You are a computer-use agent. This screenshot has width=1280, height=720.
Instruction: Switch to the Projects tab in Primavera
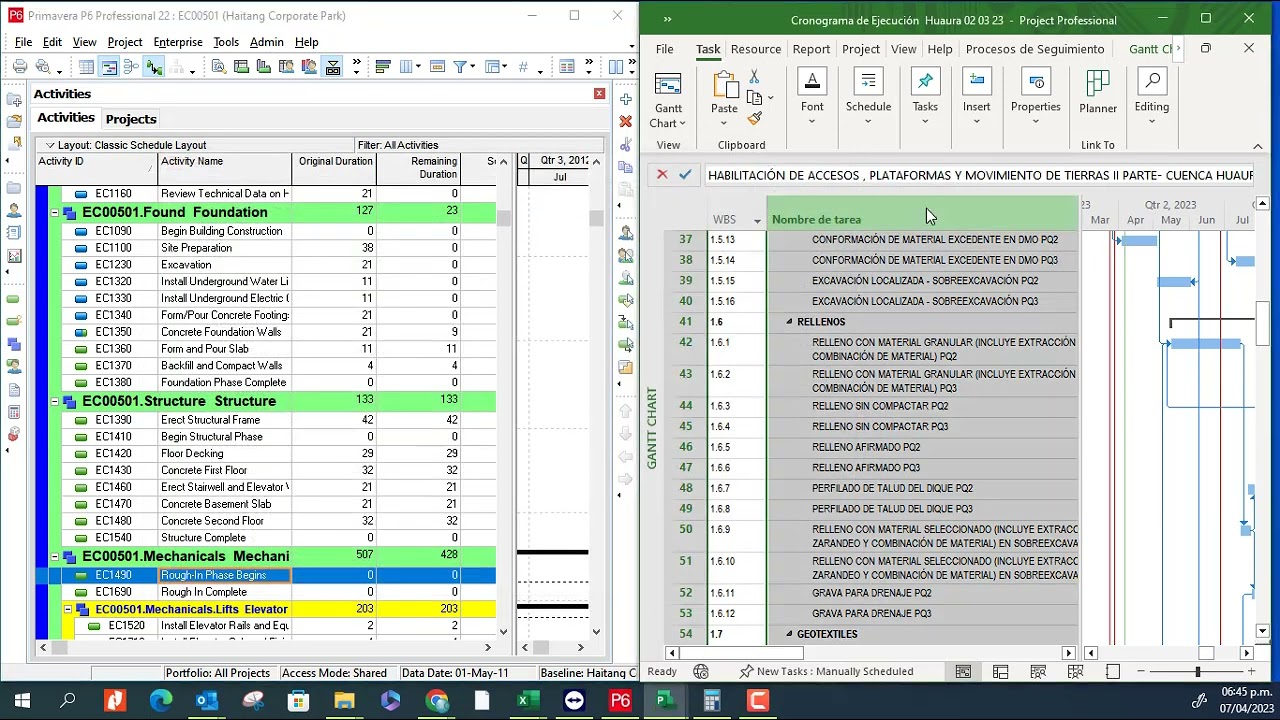pyautogui.click(x=131, y=119)
